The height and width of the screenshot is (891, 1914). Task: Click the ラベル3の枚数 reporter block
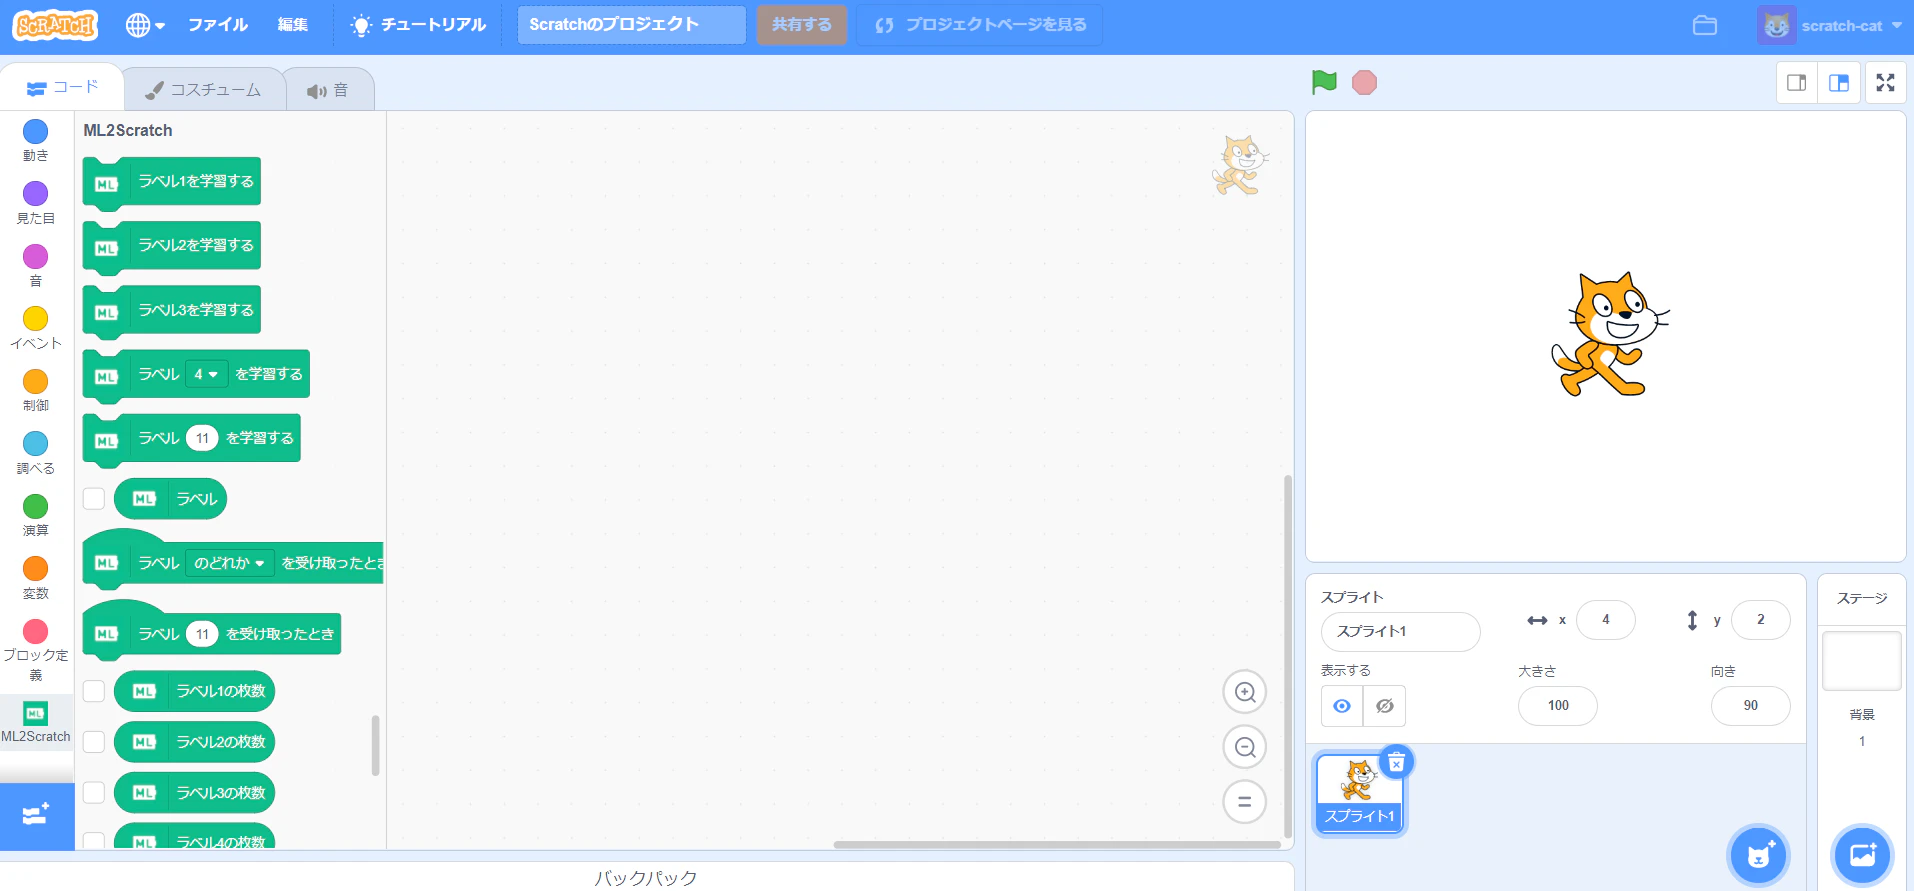(195, 793)
